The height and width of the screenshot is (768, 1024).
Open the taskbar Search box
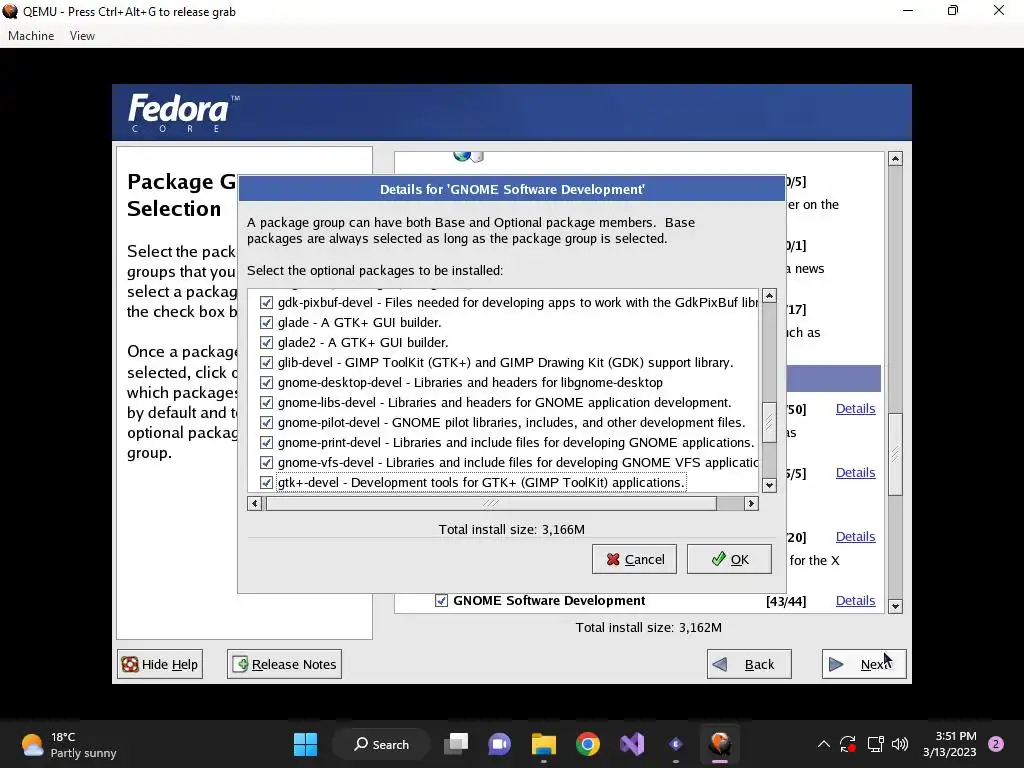pyautogui.click(x=381, y=744)
